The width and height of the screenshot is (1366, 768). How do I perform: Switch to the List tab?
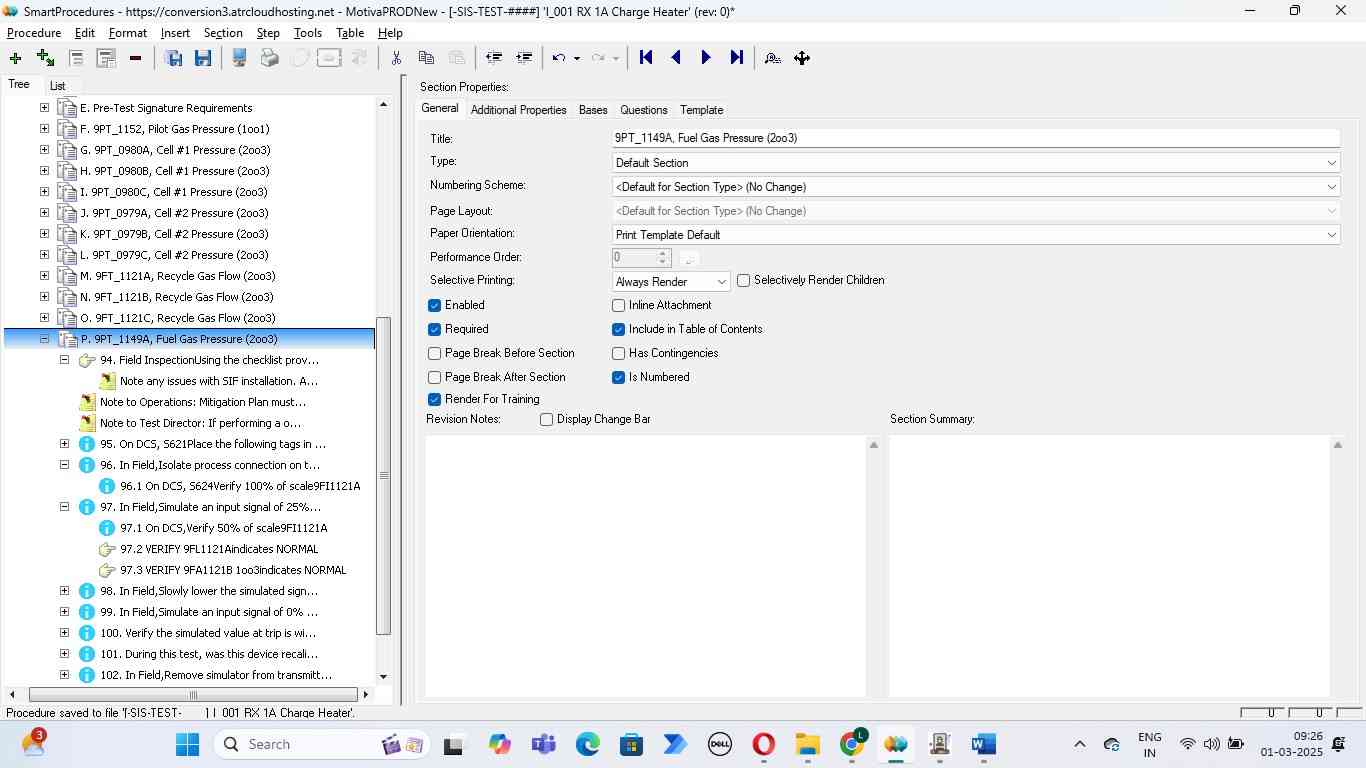coord(57,86)
